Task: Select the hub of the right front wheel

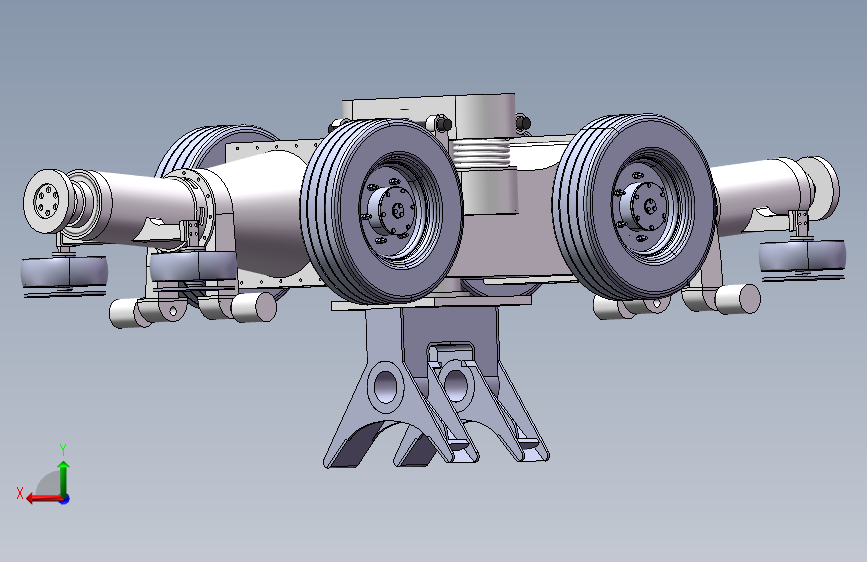Action: [x=645, y=207]
